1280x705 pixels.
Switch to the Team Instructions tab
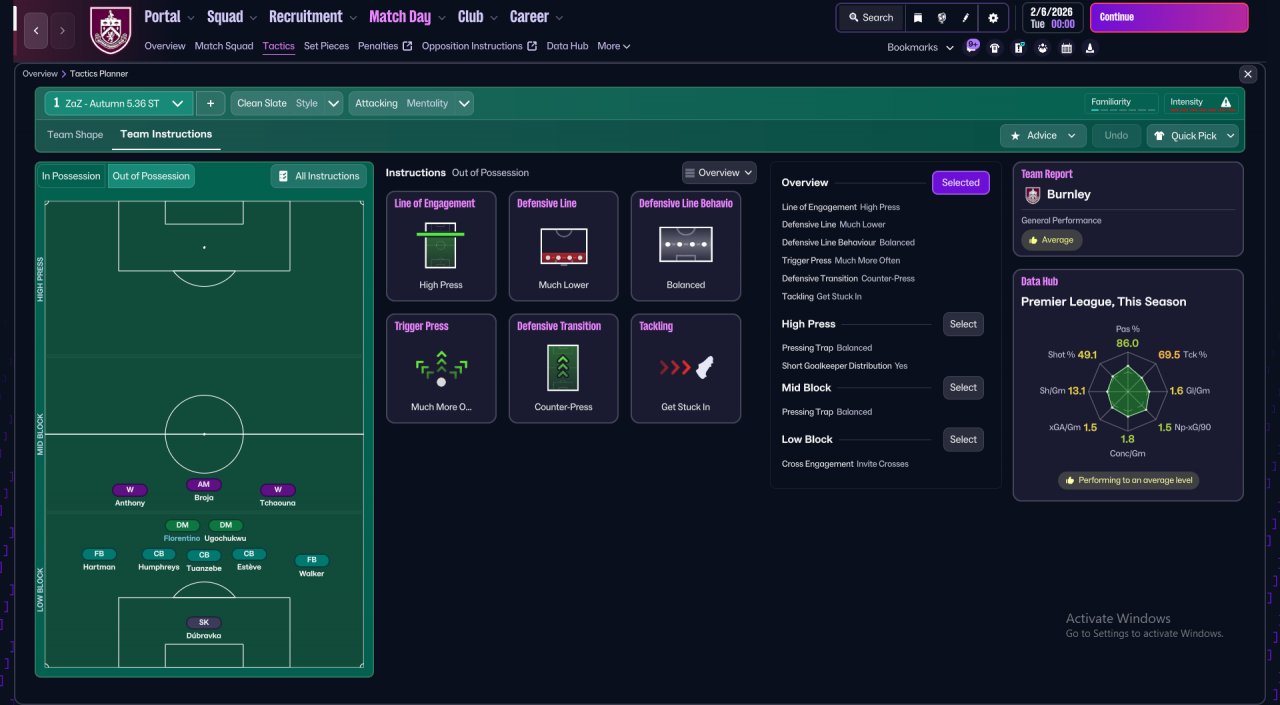tap(166, 134)
